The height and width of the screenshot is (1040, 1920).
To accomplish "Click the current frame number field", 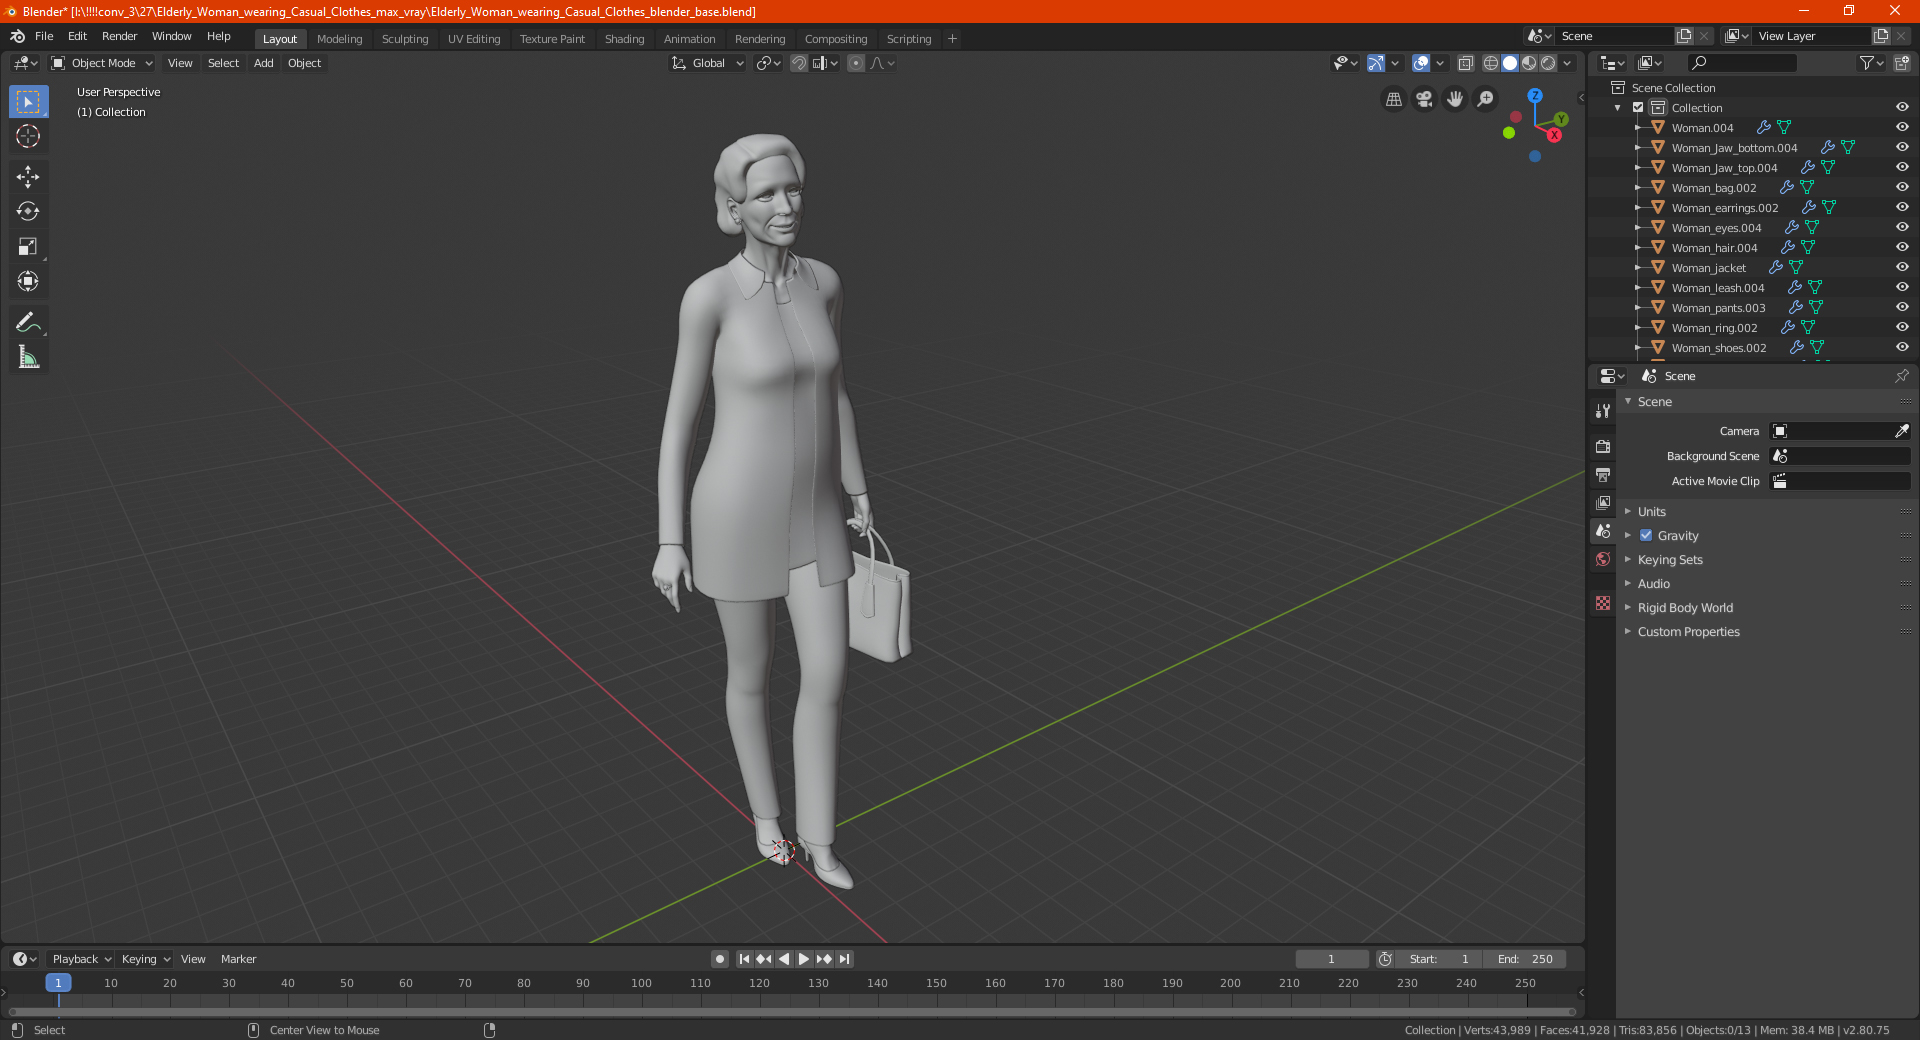I will (1331, 959).
